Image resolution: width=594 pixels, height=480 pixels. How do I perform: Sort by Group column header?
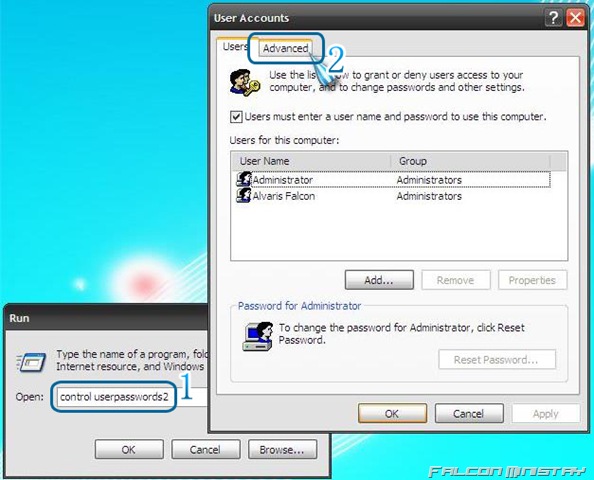point(471,161)
